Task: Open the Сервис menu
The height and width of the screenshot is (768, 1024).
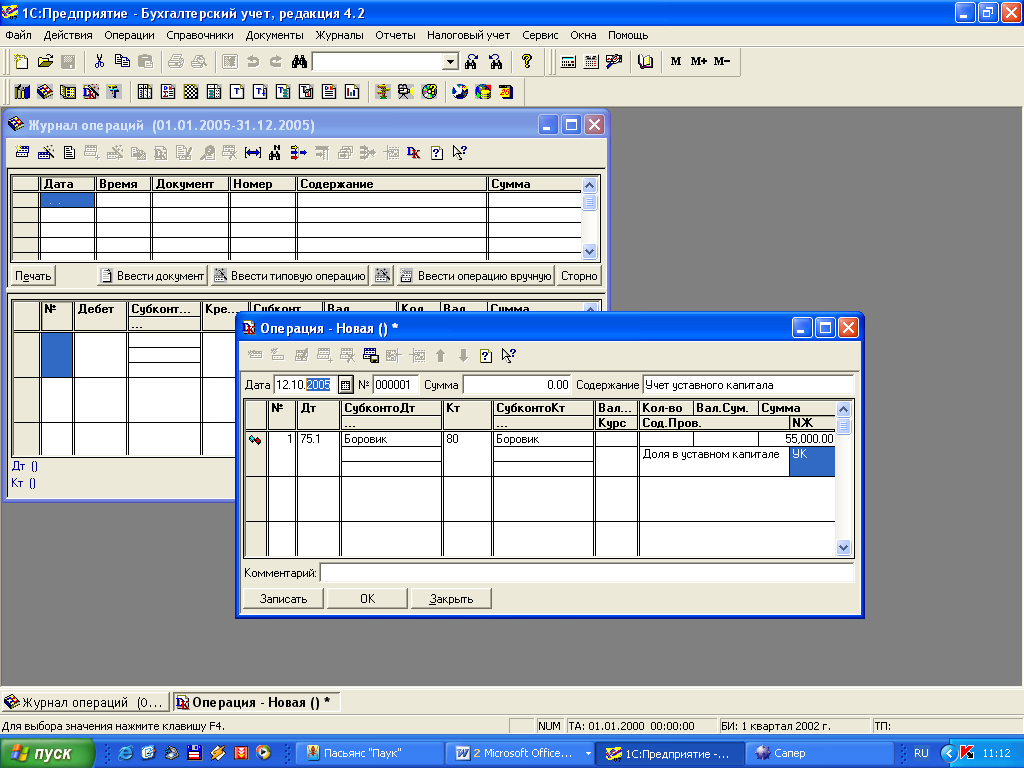Action: (540, 35)
